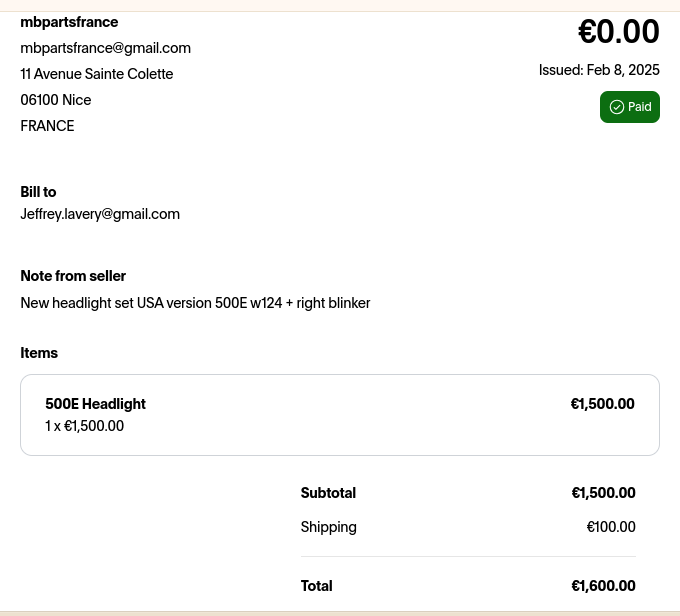Click the Jeffrey.lavery@gmail.com billing email
This screenshot has height=616, width=680.
[100, 214]
